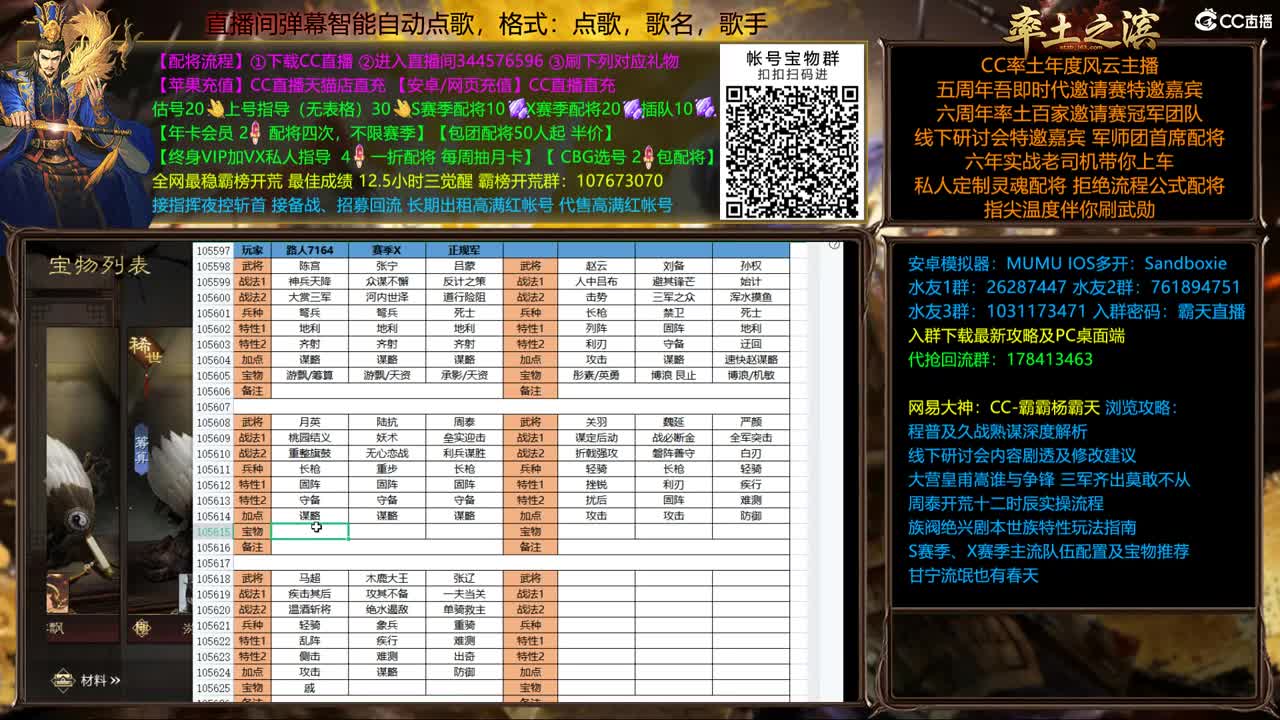Select the 大赏三军 cell
1280x720 pixels.
pyautogui.click(x=310, y=297)
